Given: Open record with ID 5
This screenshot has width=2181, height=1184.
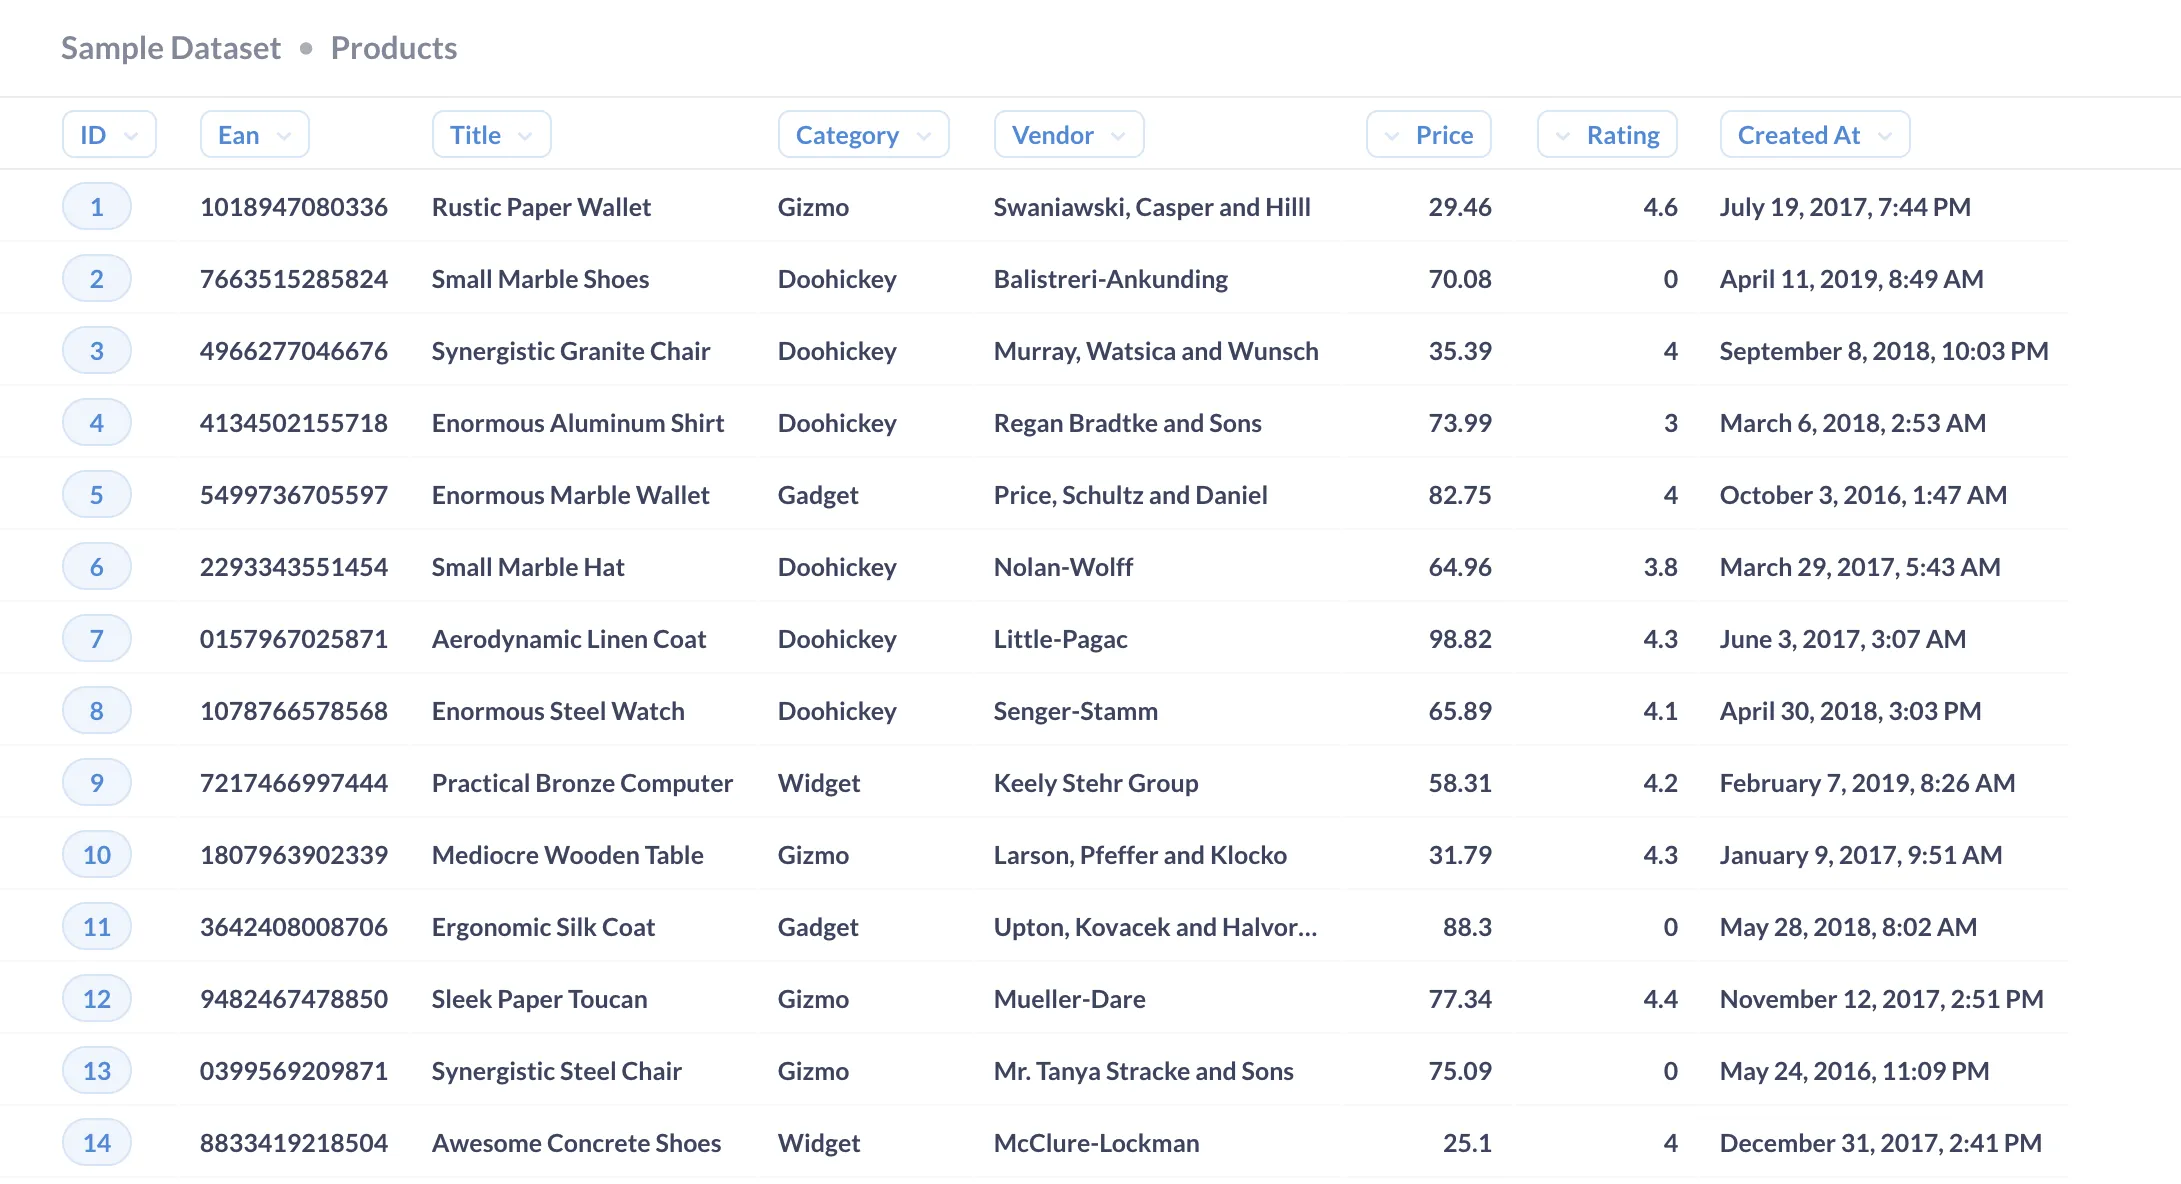Looking at the screenshot, I should [97, 495].
